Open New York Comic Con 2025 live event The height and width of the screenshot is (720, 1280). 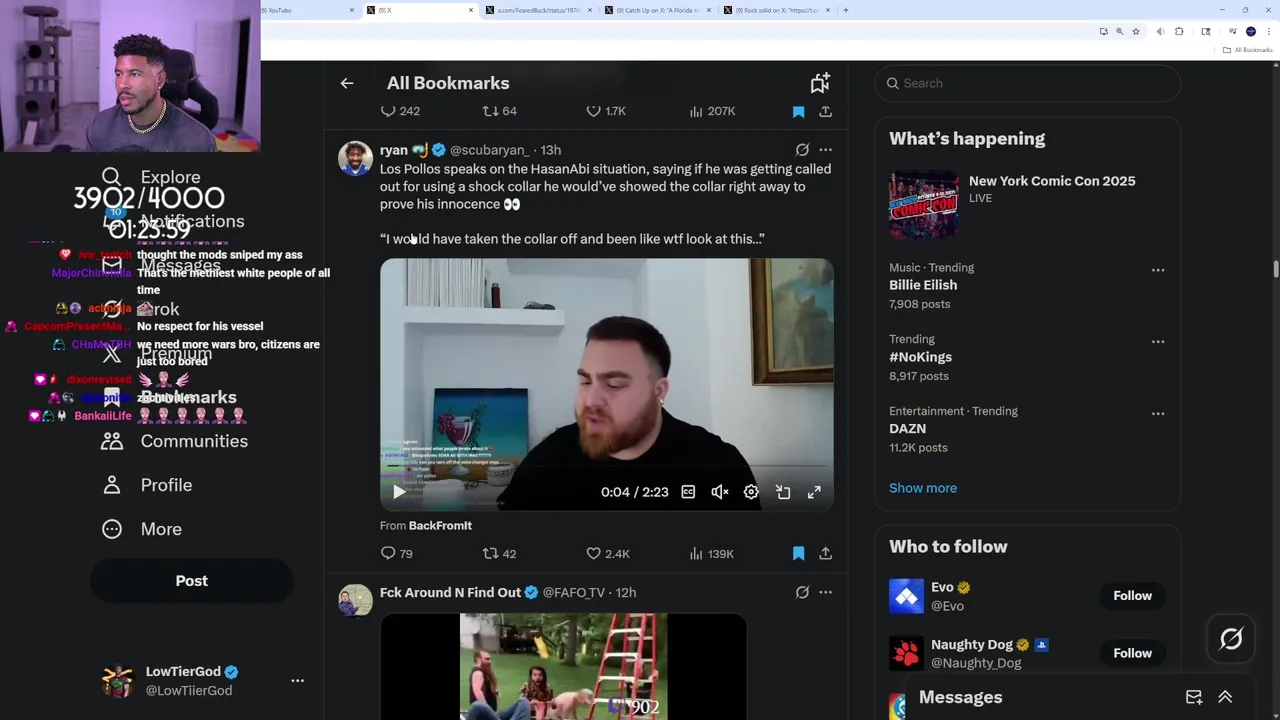coord(1027,204)
